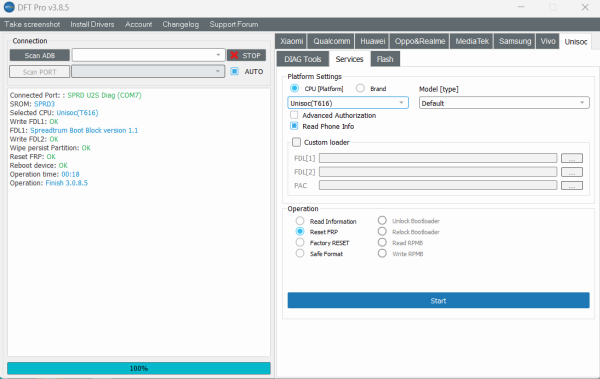Screen dimensions: 600x379
Task: Minimize the DFT Pro window
Action: point(521,7)
